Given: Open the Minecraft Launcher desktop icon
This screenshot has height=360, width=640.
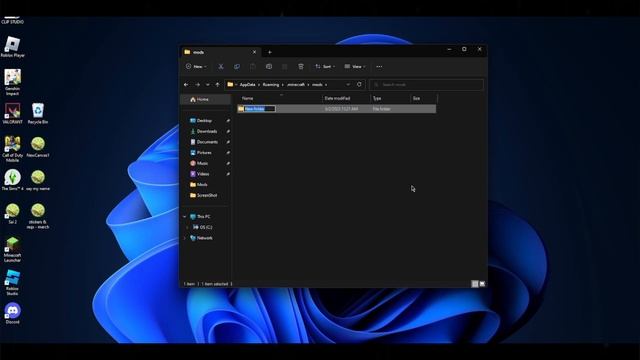Looking at the screenshot, I should [x=12, y=249].
